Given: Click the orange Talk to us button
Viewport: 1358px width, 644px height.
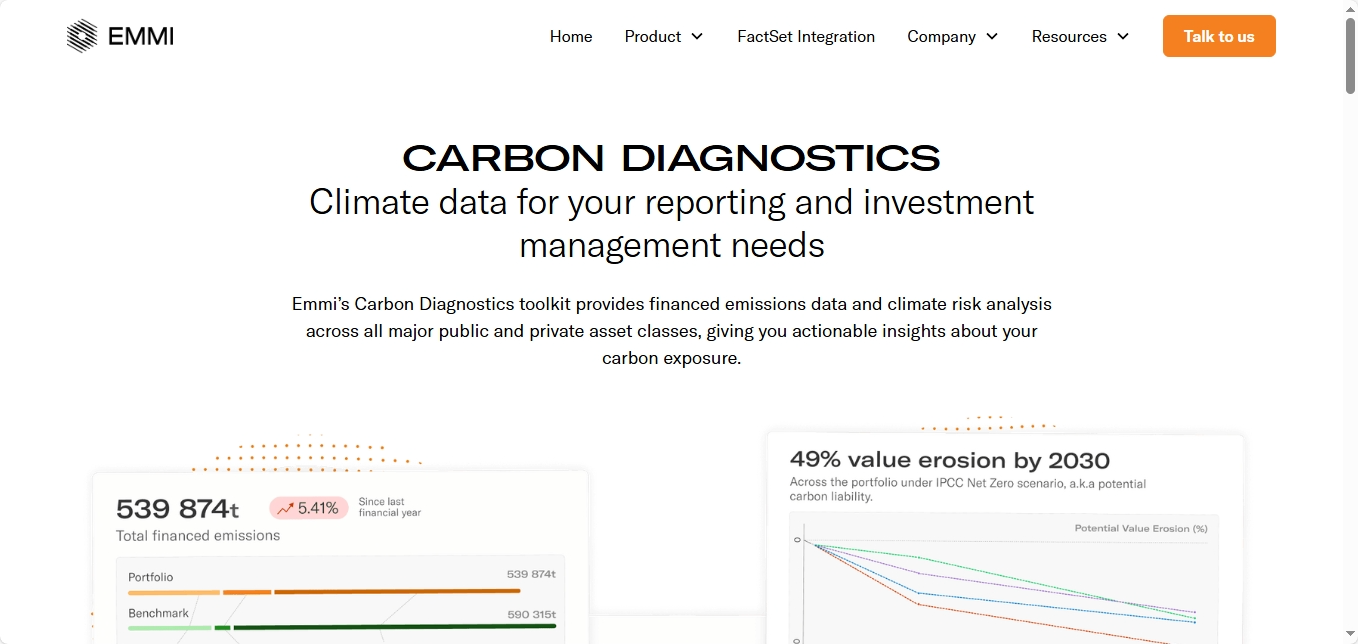Looking at the screenshot, I should click(x=1218, y=35).
